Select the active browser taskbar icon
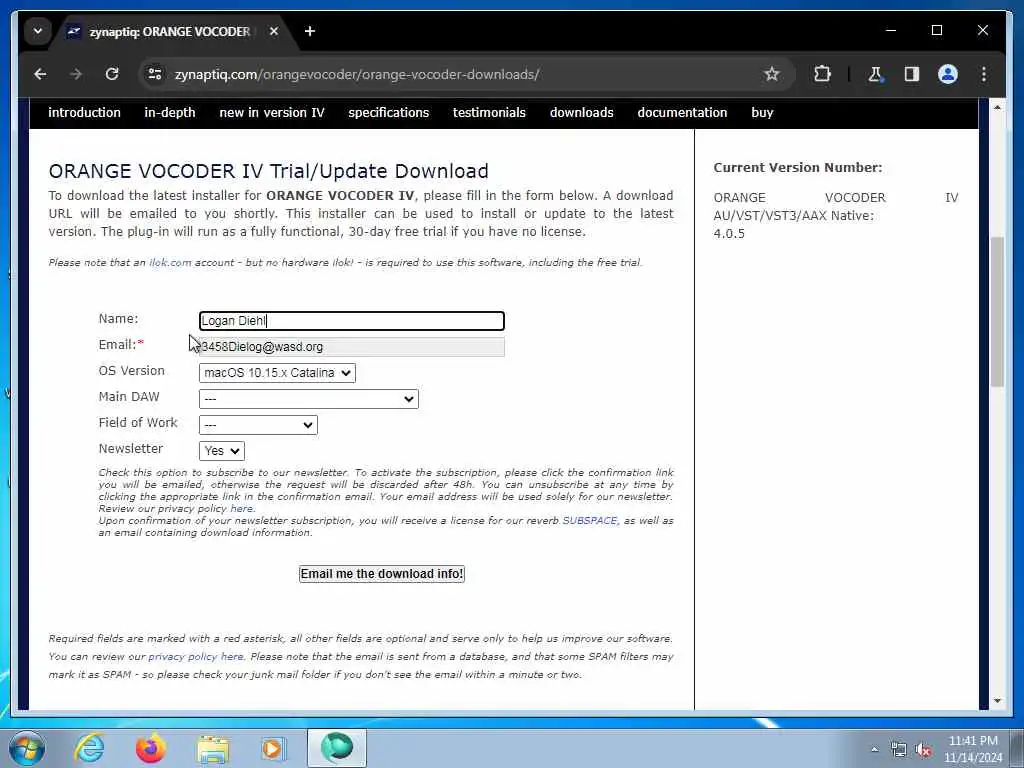1024x768 pixels. tap(337, 748)
